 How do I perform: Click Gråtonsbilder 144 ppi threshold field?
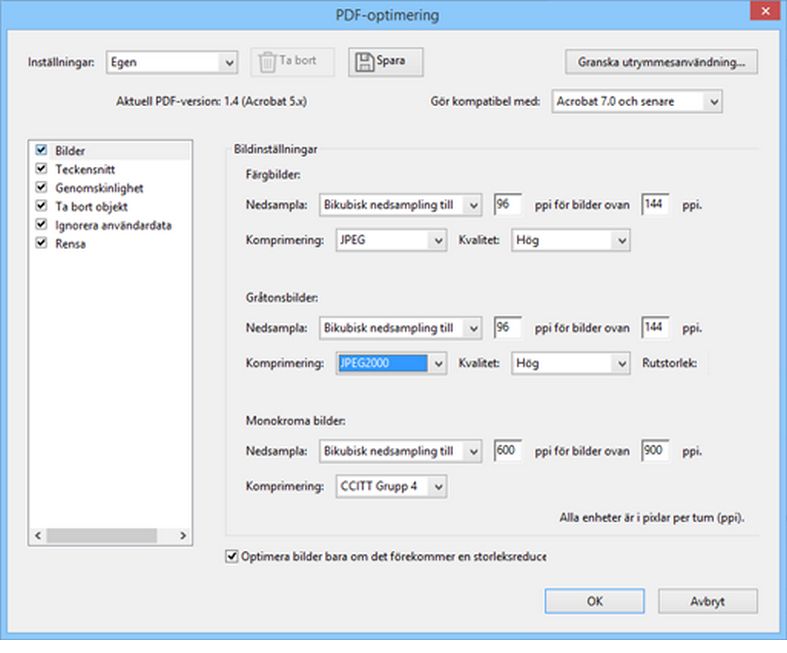(655, 327)
